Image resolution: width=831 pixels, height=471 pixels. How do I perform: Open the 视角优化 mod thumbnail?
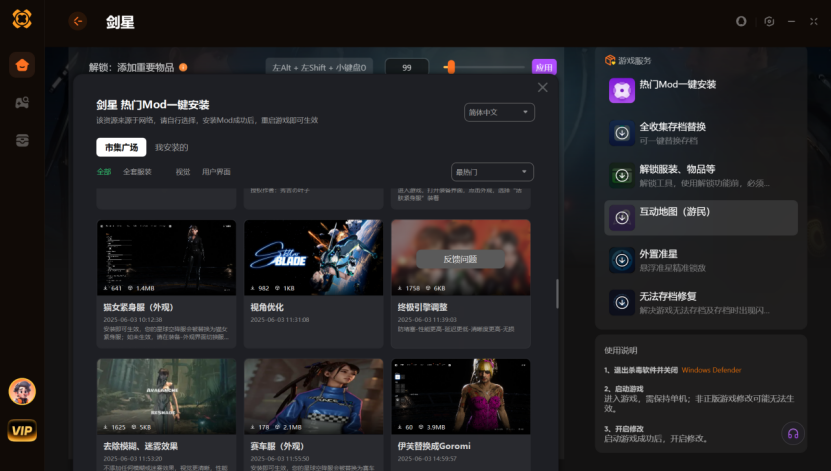pos(314,257)
